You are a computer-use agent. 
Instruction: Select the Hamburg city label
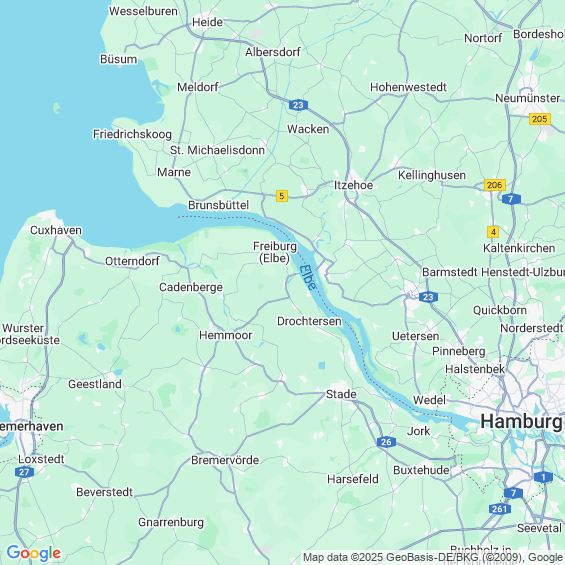(x=521, y=422)
